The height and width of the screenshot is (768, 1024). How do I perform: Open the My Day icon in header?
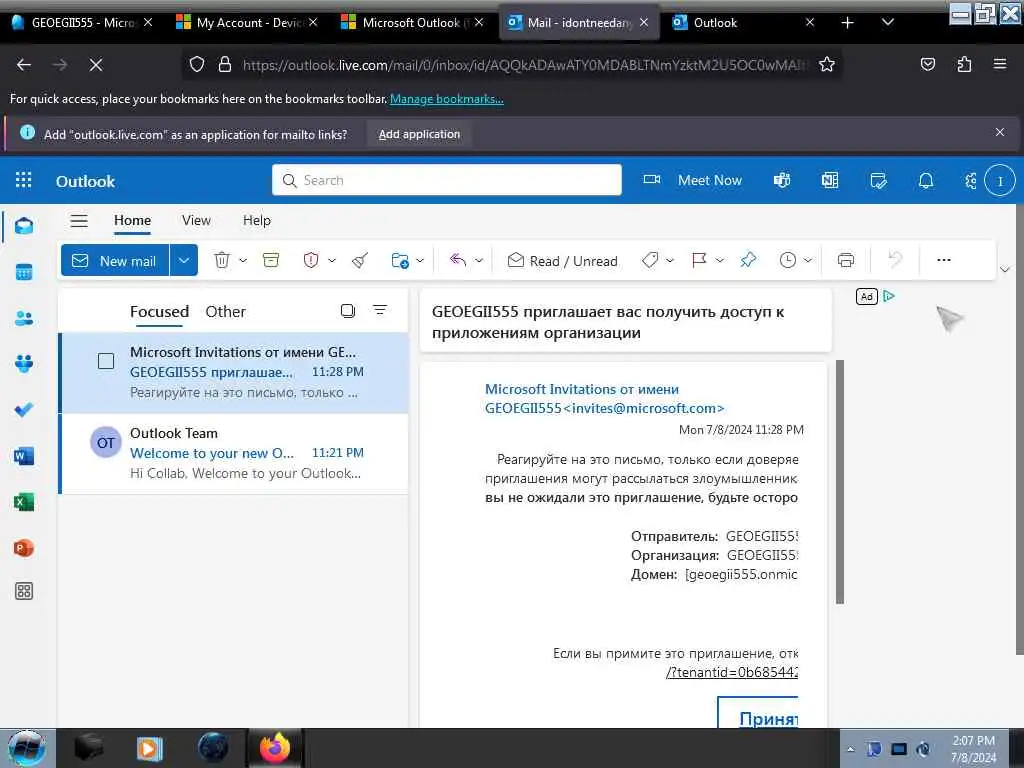point(878,180)
